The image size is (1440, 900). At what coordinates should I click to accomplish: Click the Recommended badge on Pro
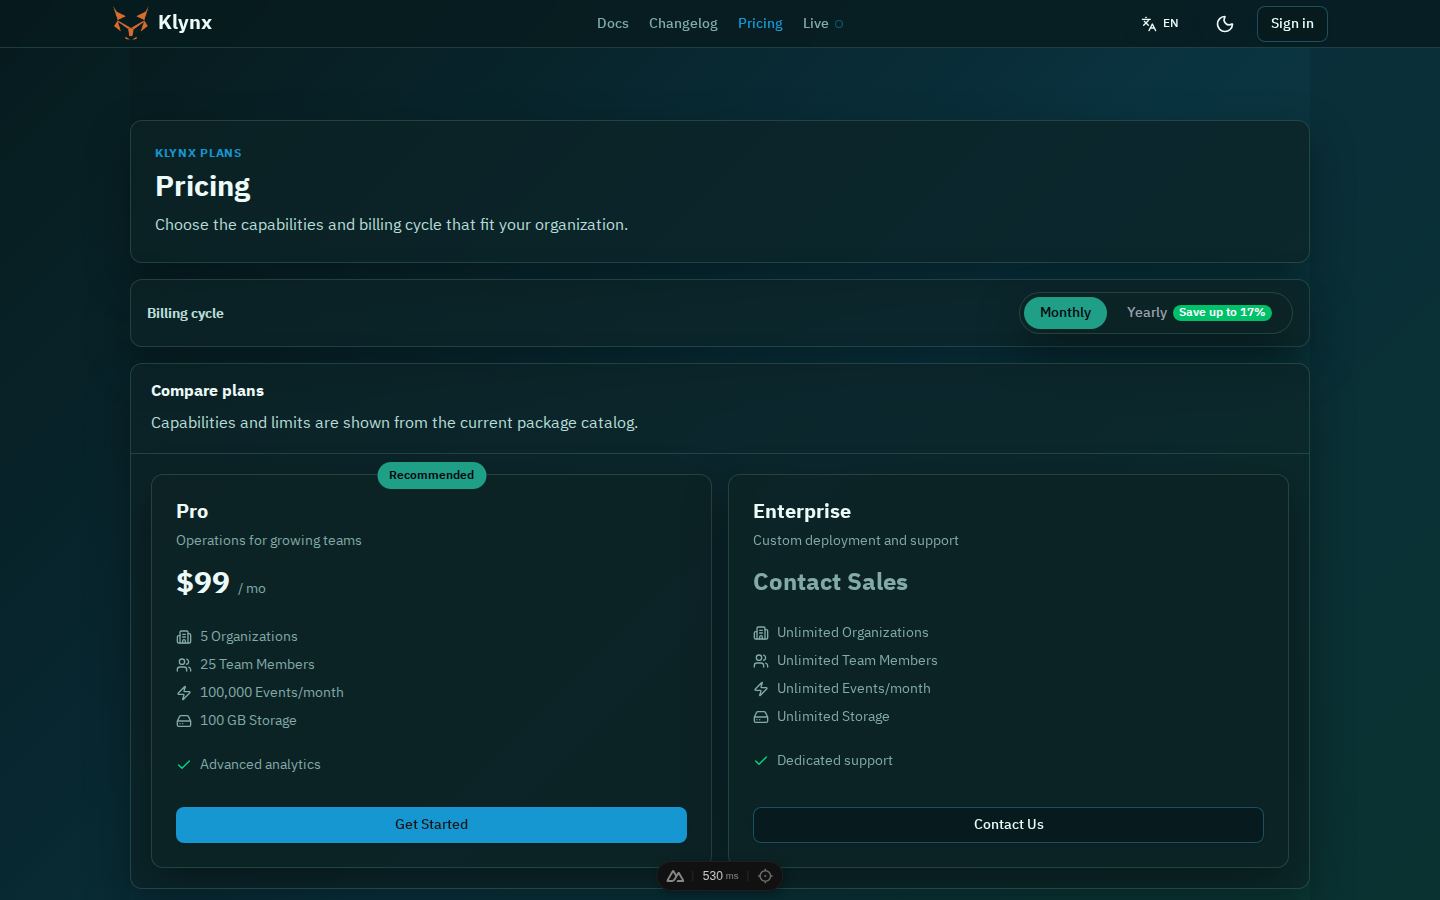point(432,475)
